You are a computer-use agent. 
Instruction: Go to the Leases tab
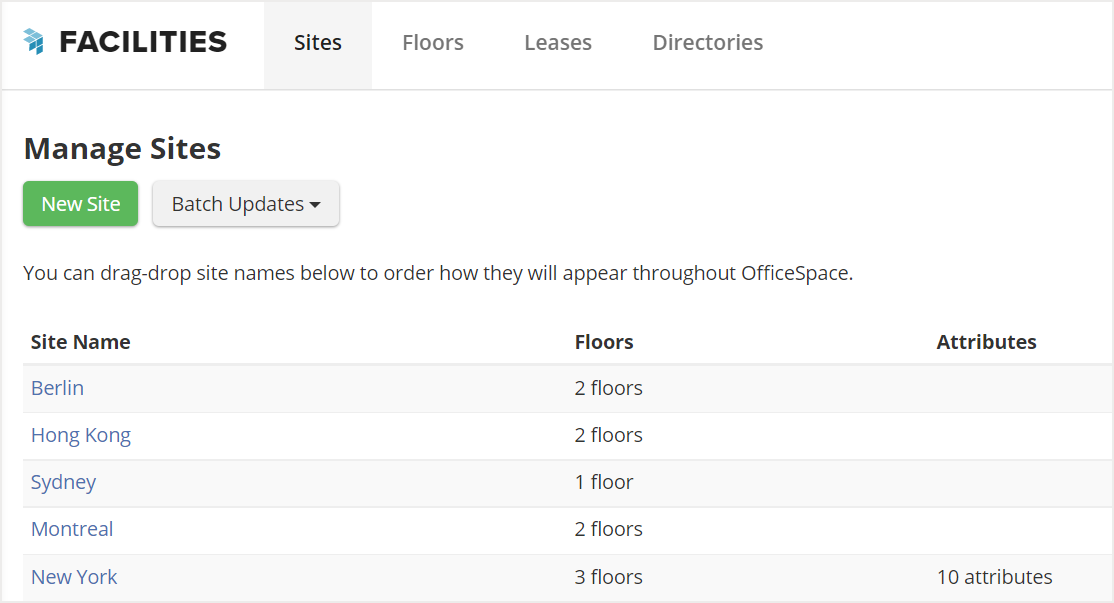[558, 43]
